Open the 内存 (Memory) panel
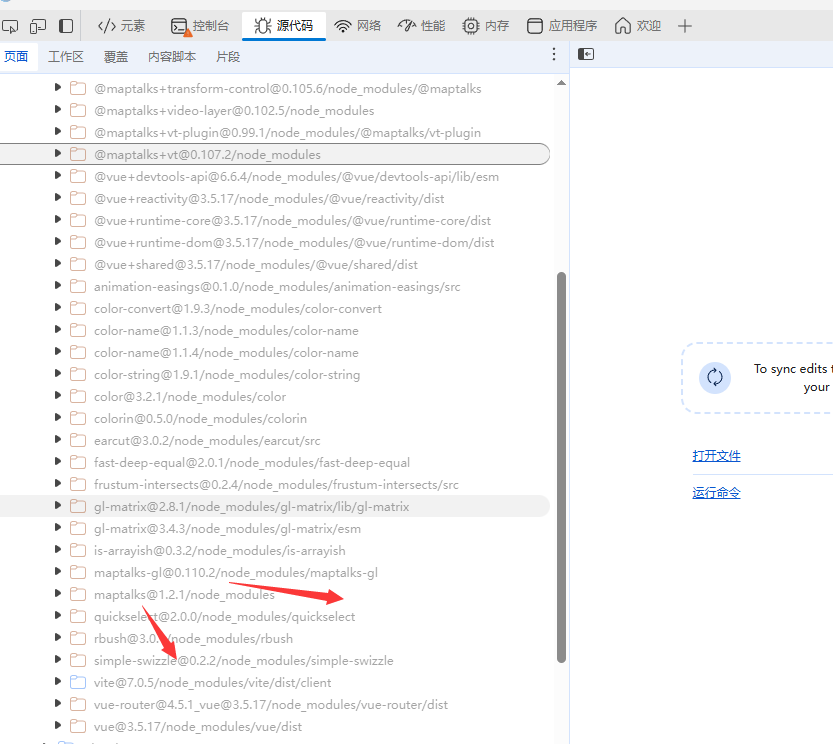Image resolution: width=833 pixels, height=744 pixels. pos(486,26)
